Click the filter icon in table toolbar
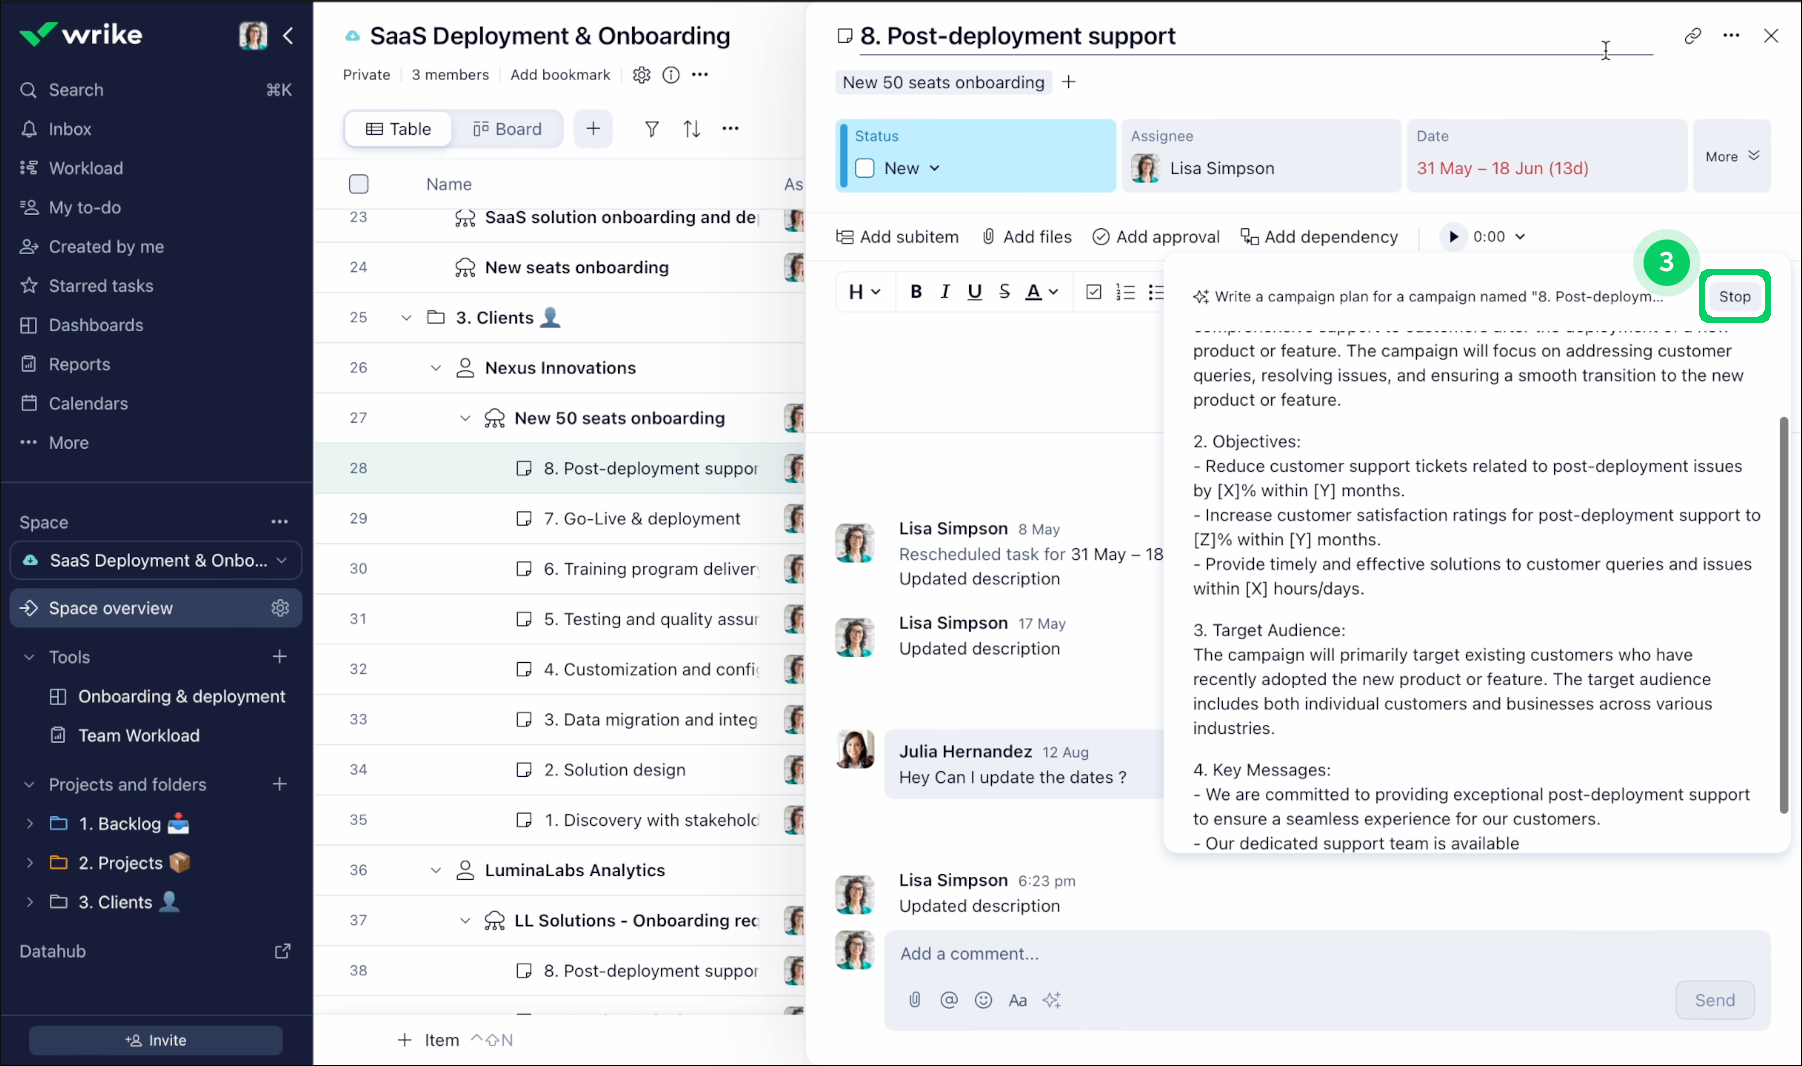The height and width of the screenshot is (1066, 1802). coord(651,129)
